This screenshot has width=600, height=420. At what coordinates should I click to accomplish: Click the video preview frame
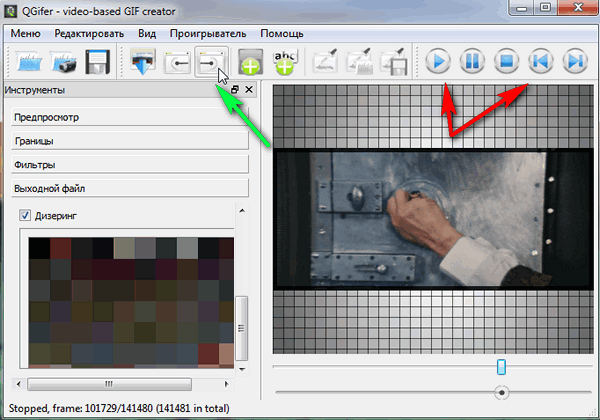click(x=433, y=219)
